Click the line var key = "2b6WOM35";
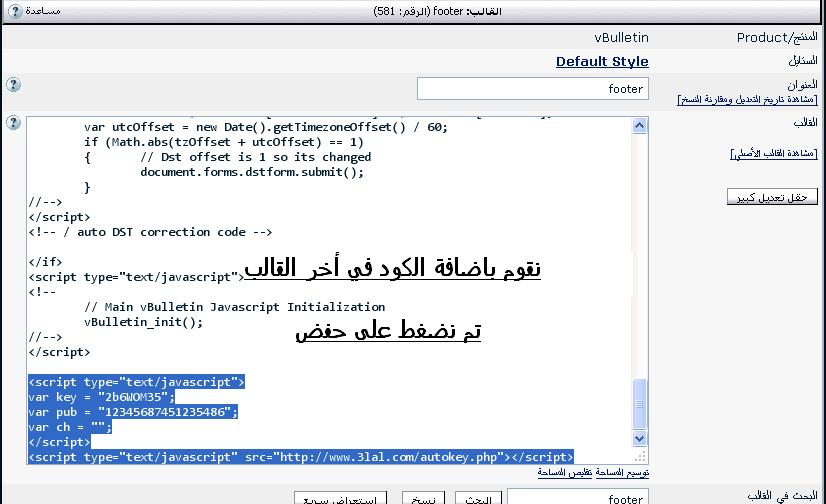This screenshot has height=504, width=826. [x=101, y=397]
